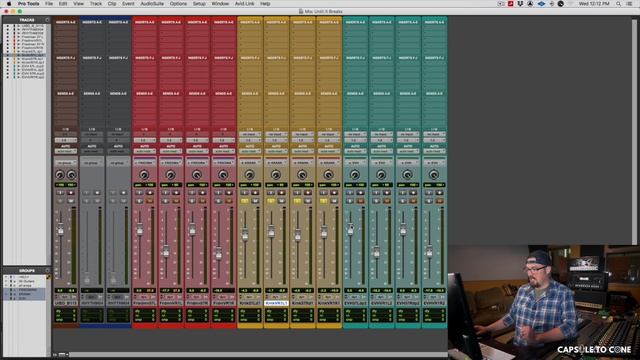
Task: Open the Apple menu
Action: click(x=9, y=4)
